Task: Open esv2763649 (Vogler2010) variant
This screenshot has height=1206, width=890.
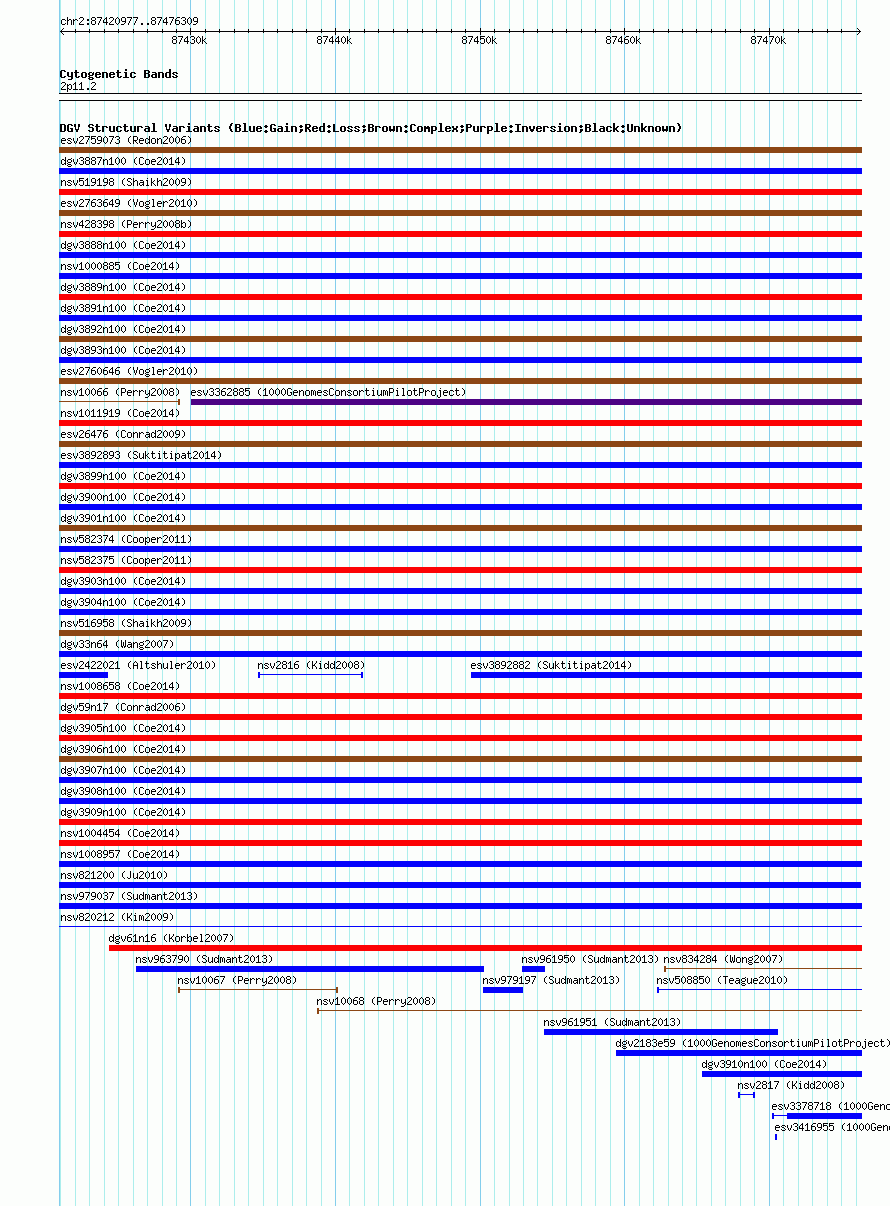Action: 129,203
